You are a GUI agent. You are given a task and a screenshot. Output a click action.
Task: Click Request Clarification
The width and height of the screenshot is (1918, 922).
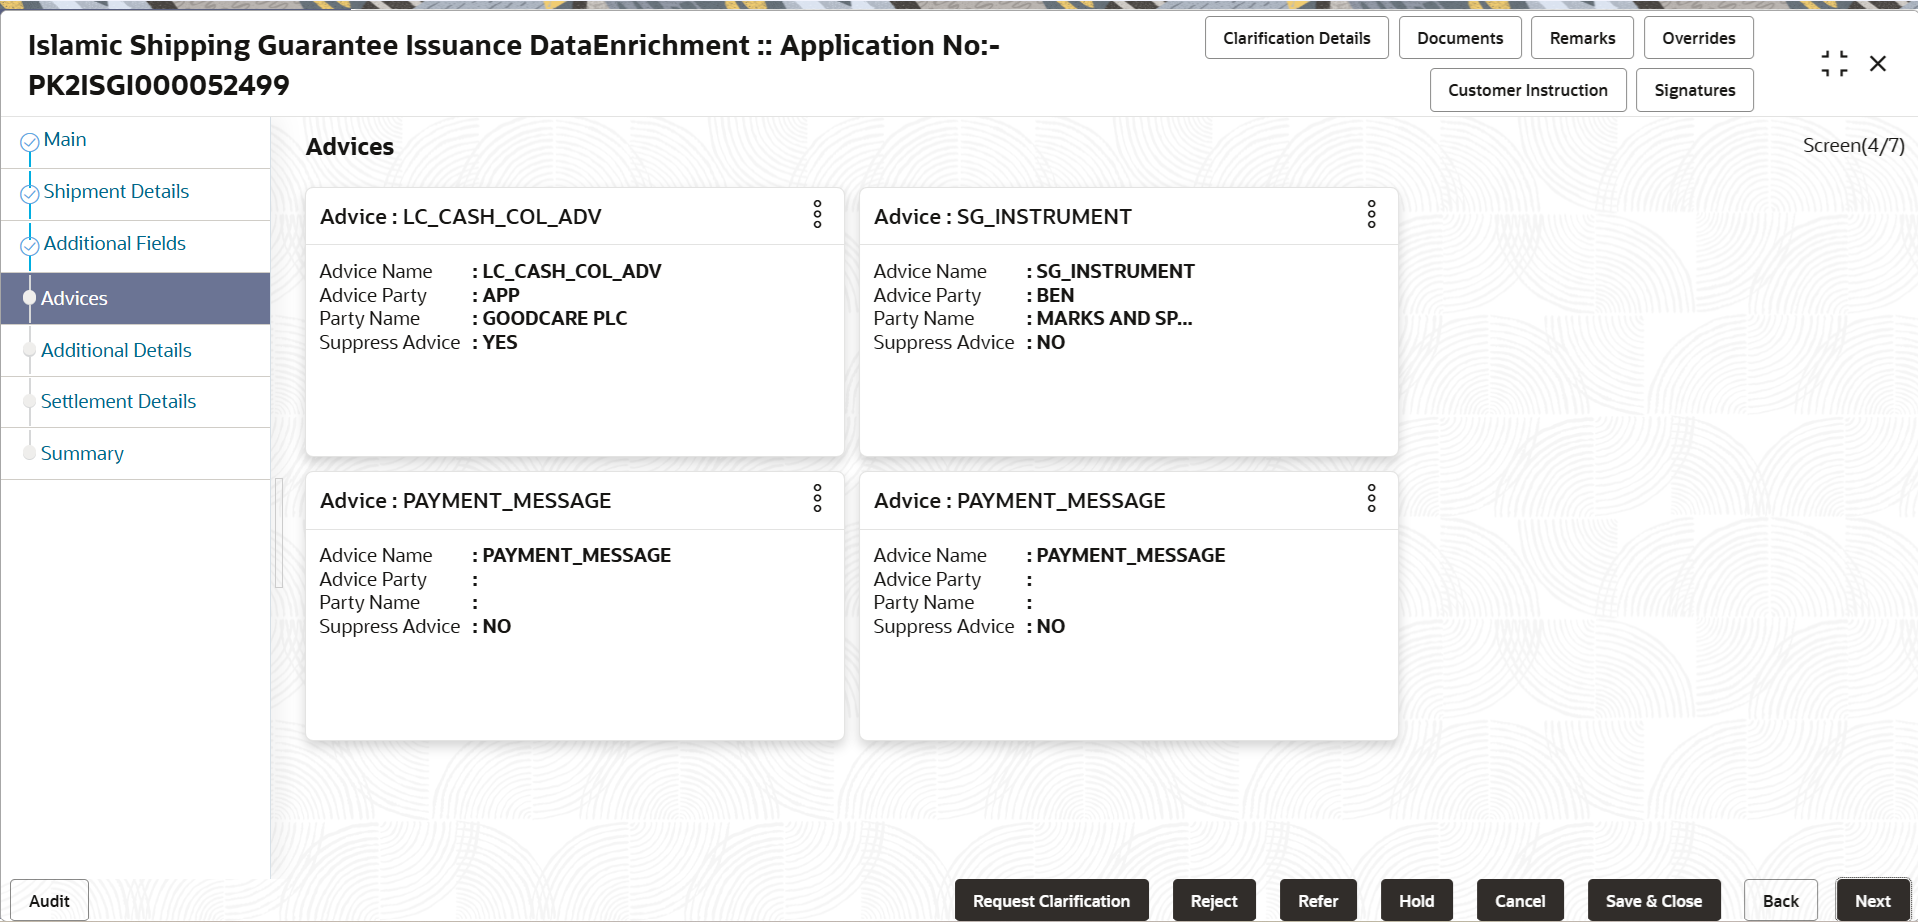coord(1051,901)
